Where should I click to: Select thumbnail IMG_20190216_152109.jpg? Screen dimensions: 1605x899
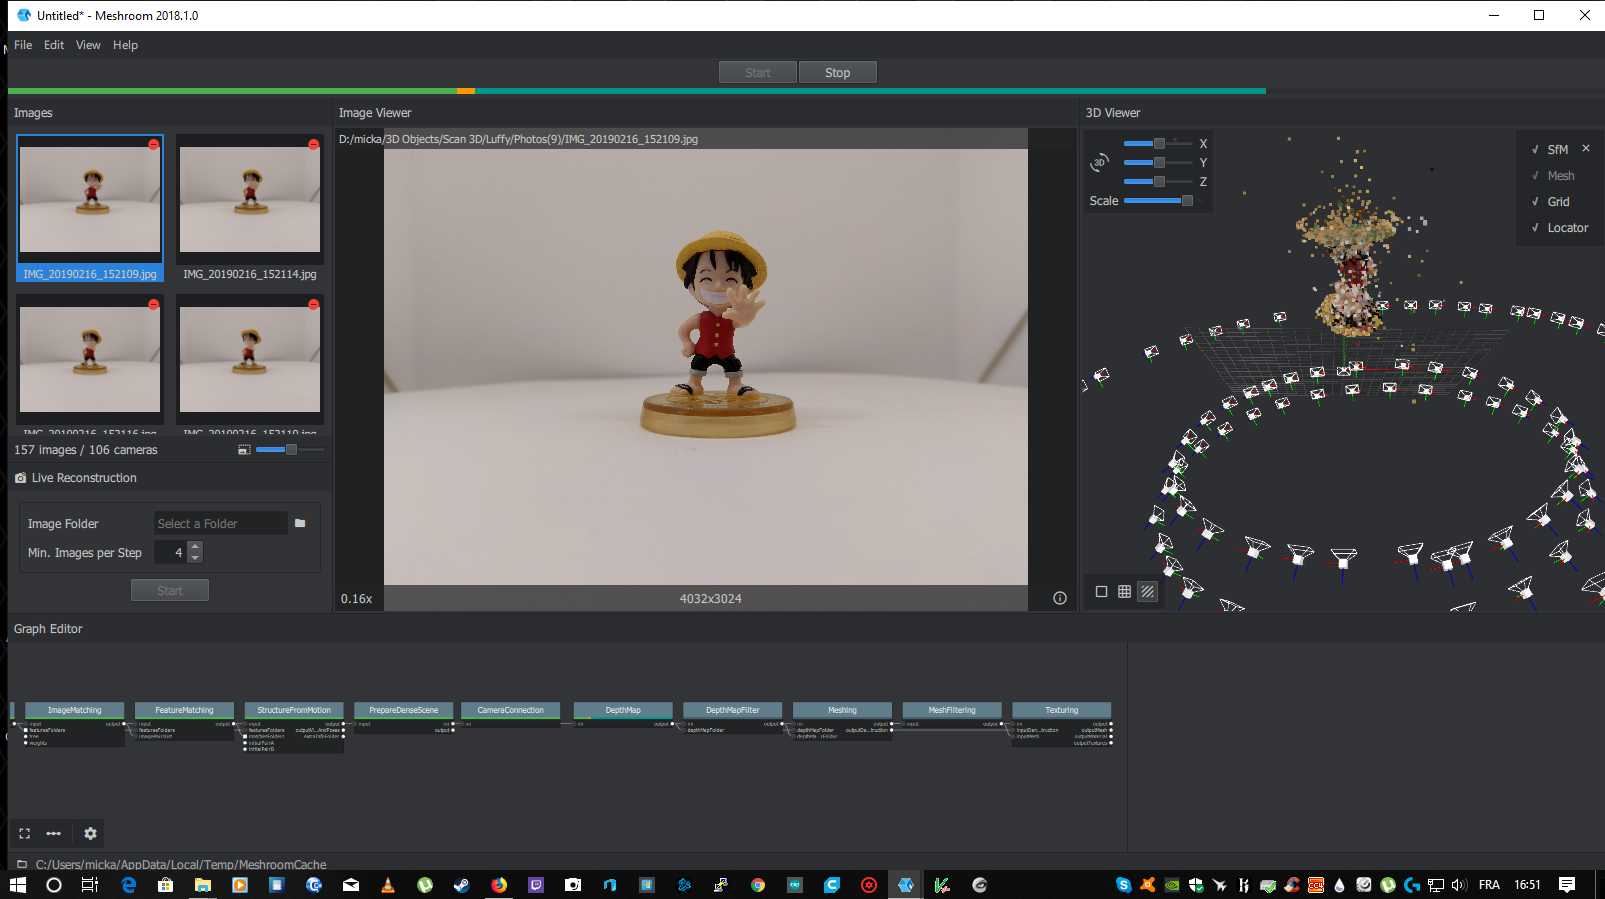pyautogui.click(x=90, y=209)
